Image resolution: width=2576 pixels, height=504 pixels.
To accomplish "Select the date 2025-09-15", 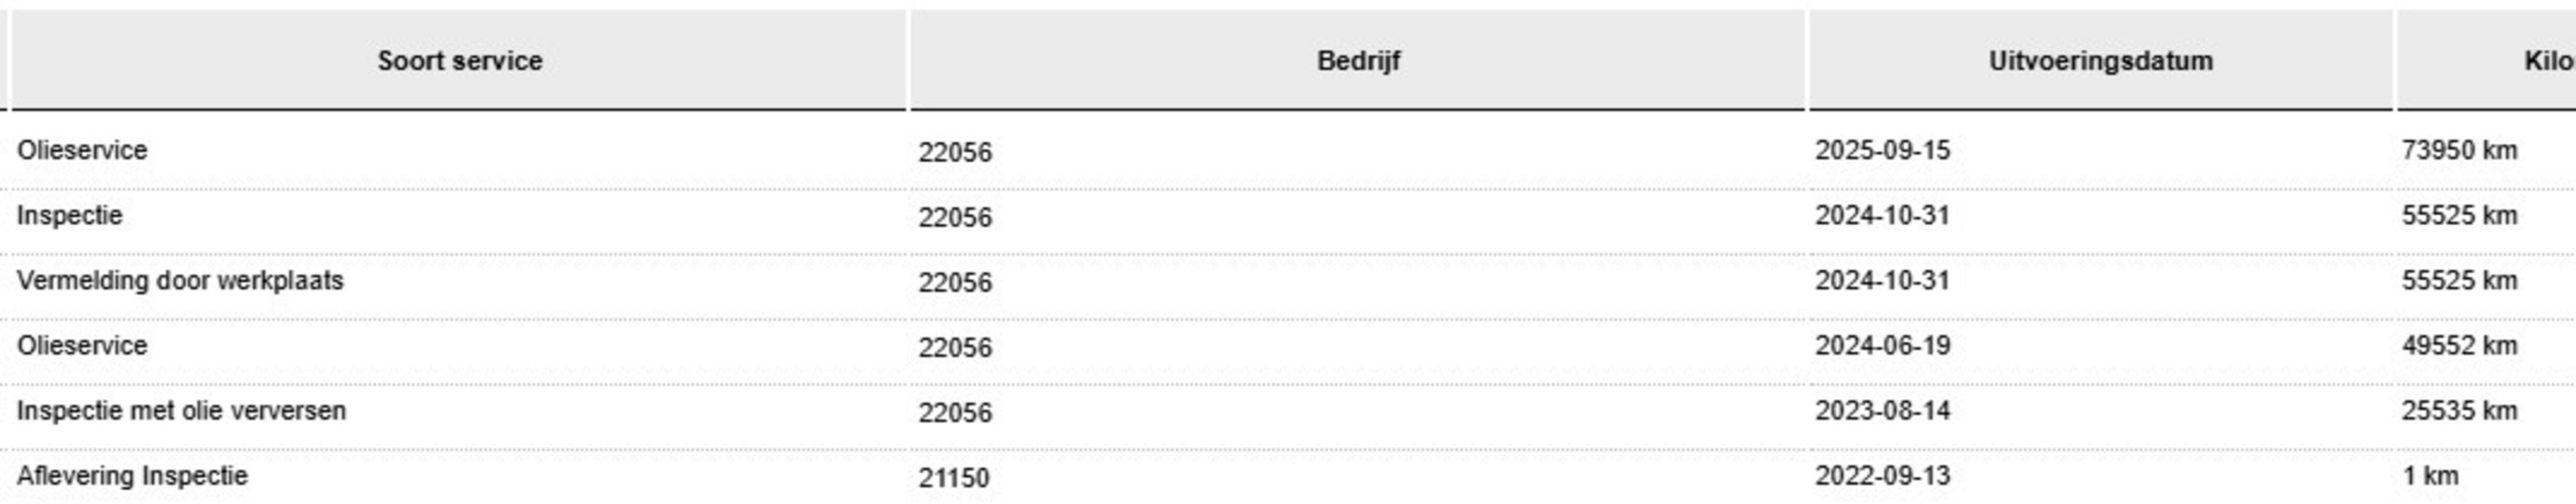I will pyautogui.click(x=1882, y=151).
